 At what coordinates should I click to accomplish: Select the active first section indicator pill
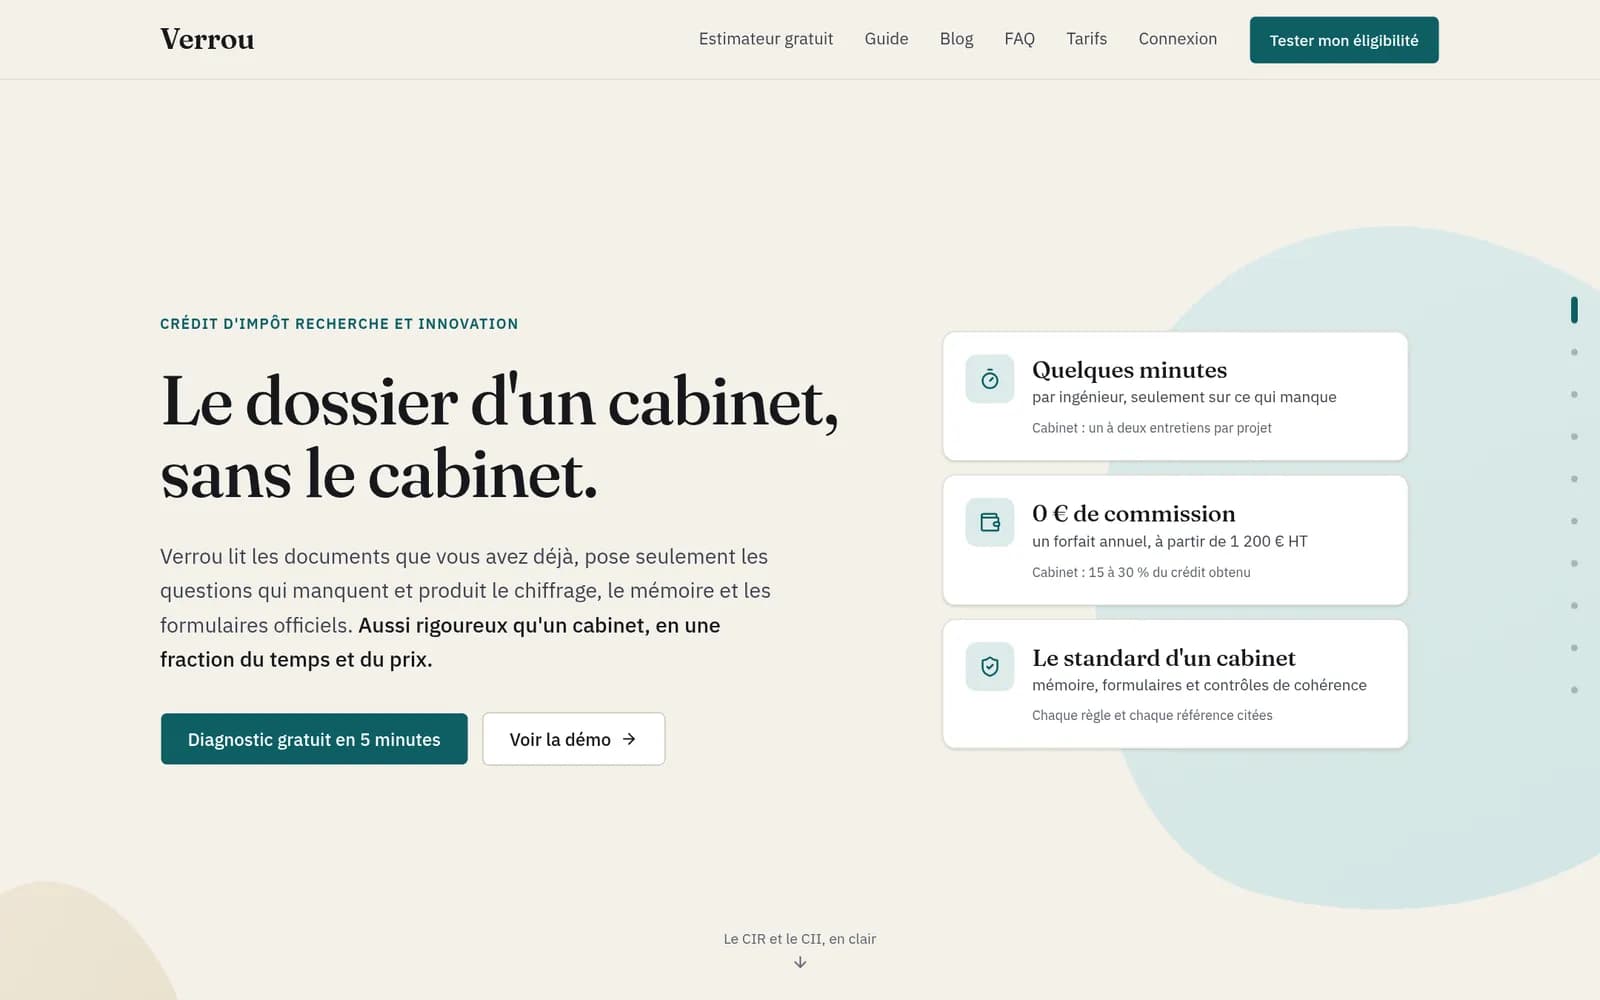(1574, 310)
